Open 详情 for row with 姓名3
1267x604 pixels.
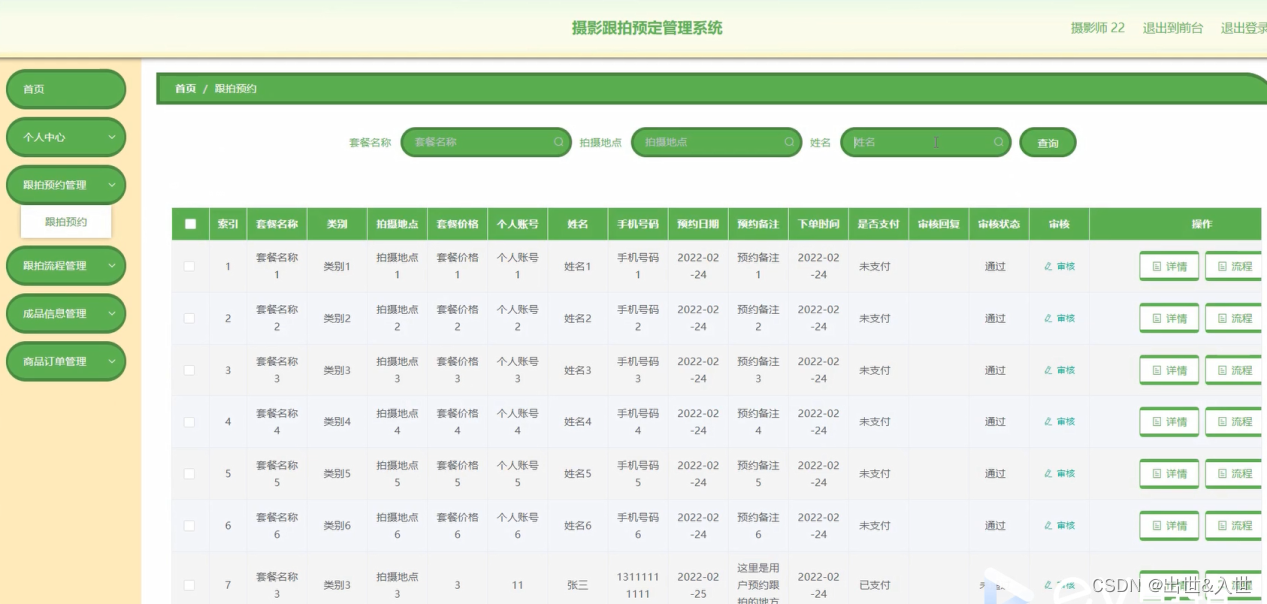1169,370
